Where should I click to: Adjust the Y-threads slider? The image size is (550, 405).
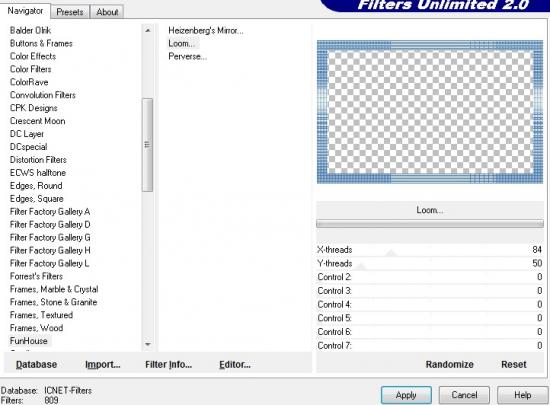coord(430,263)
